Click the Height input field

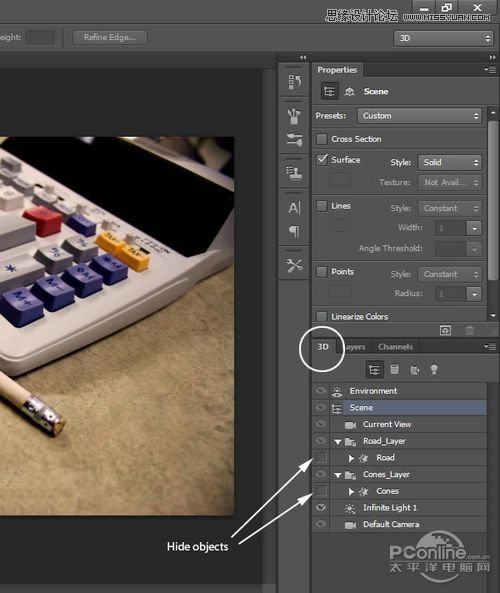click(40, 37)
